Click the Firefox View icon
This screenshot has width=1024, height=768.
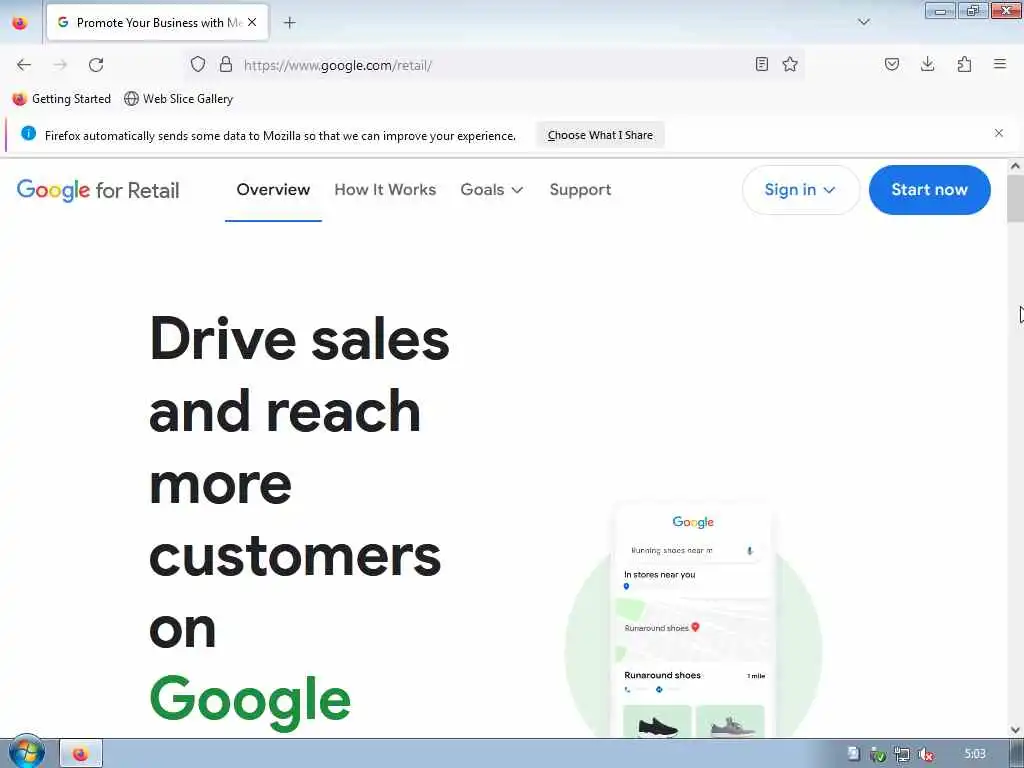point(20,23)
